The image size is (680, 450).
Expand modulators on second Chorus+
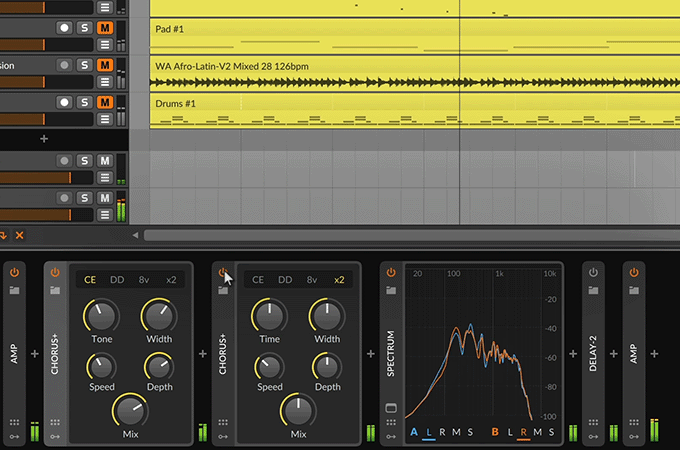pos(223,437)
